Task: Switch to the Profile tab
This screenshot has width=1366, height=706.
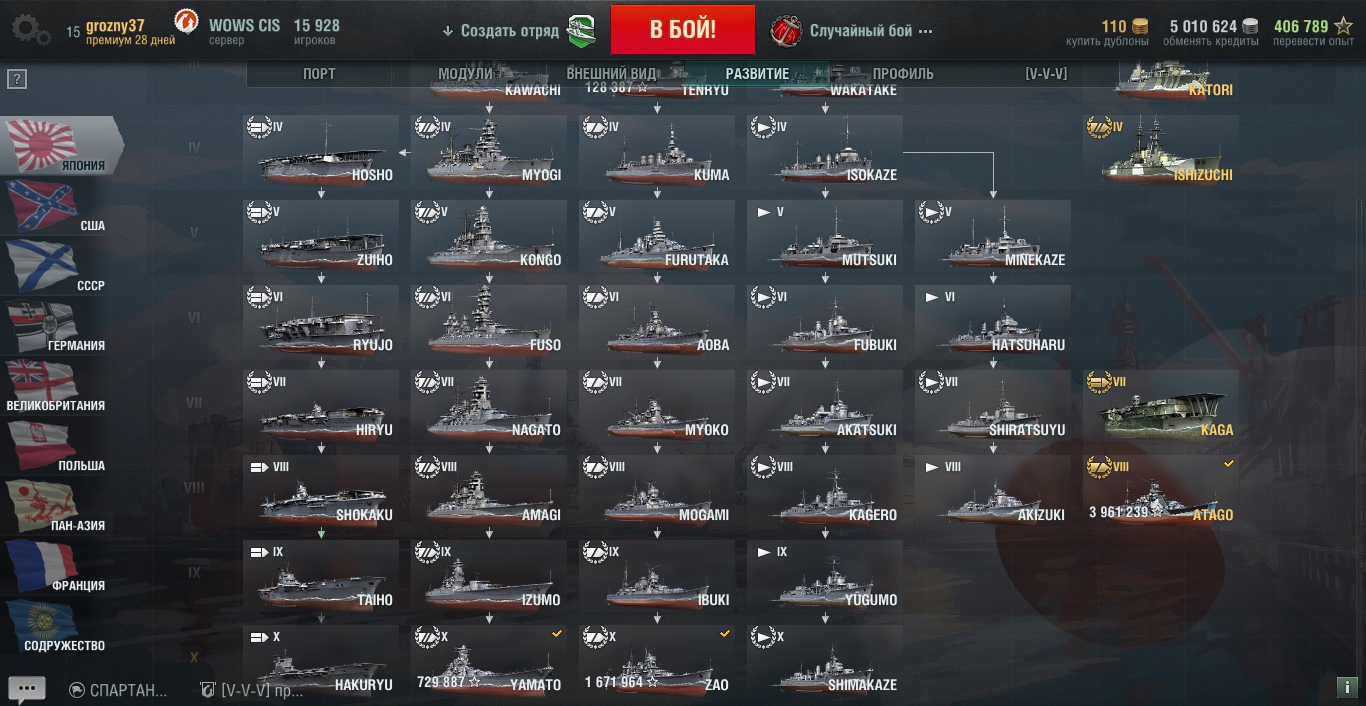Action: [x=903, y=74]
